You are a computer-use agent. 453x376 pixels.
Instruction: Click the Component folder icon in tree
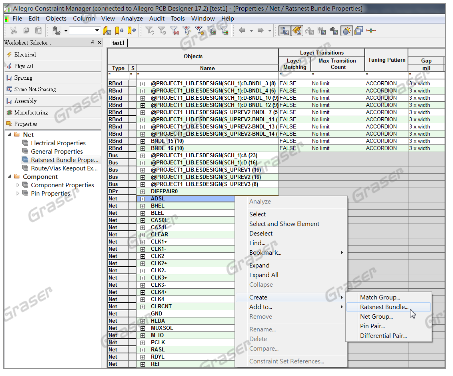(x=17, y=176)
